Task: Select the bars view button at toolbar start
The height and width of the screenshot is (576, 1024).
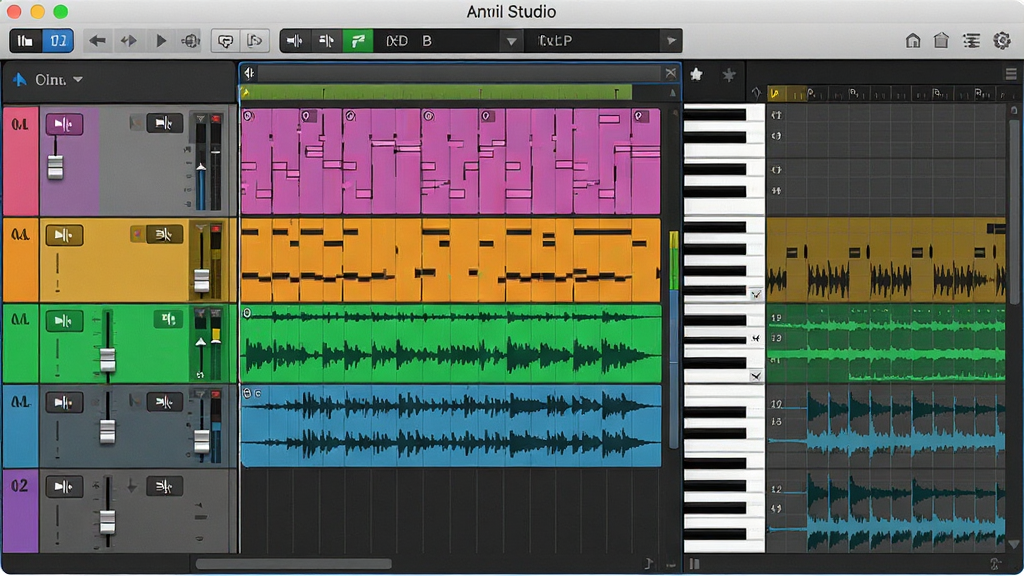Action: click(25, 41)
